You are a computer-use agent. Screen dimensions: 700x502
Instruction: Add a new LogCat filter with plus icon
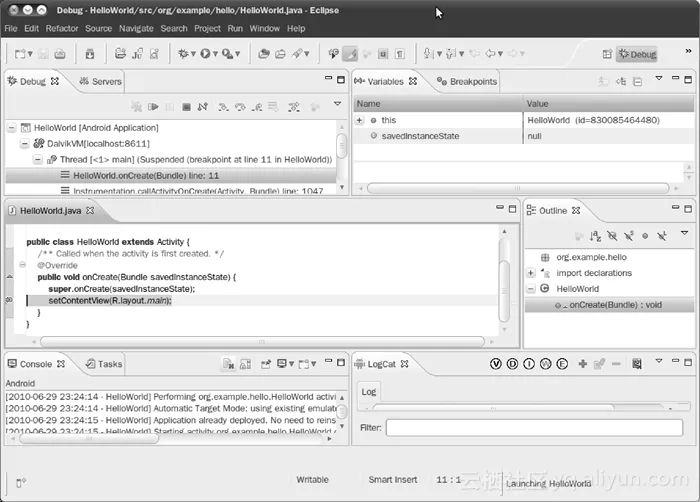pos(583,364)
